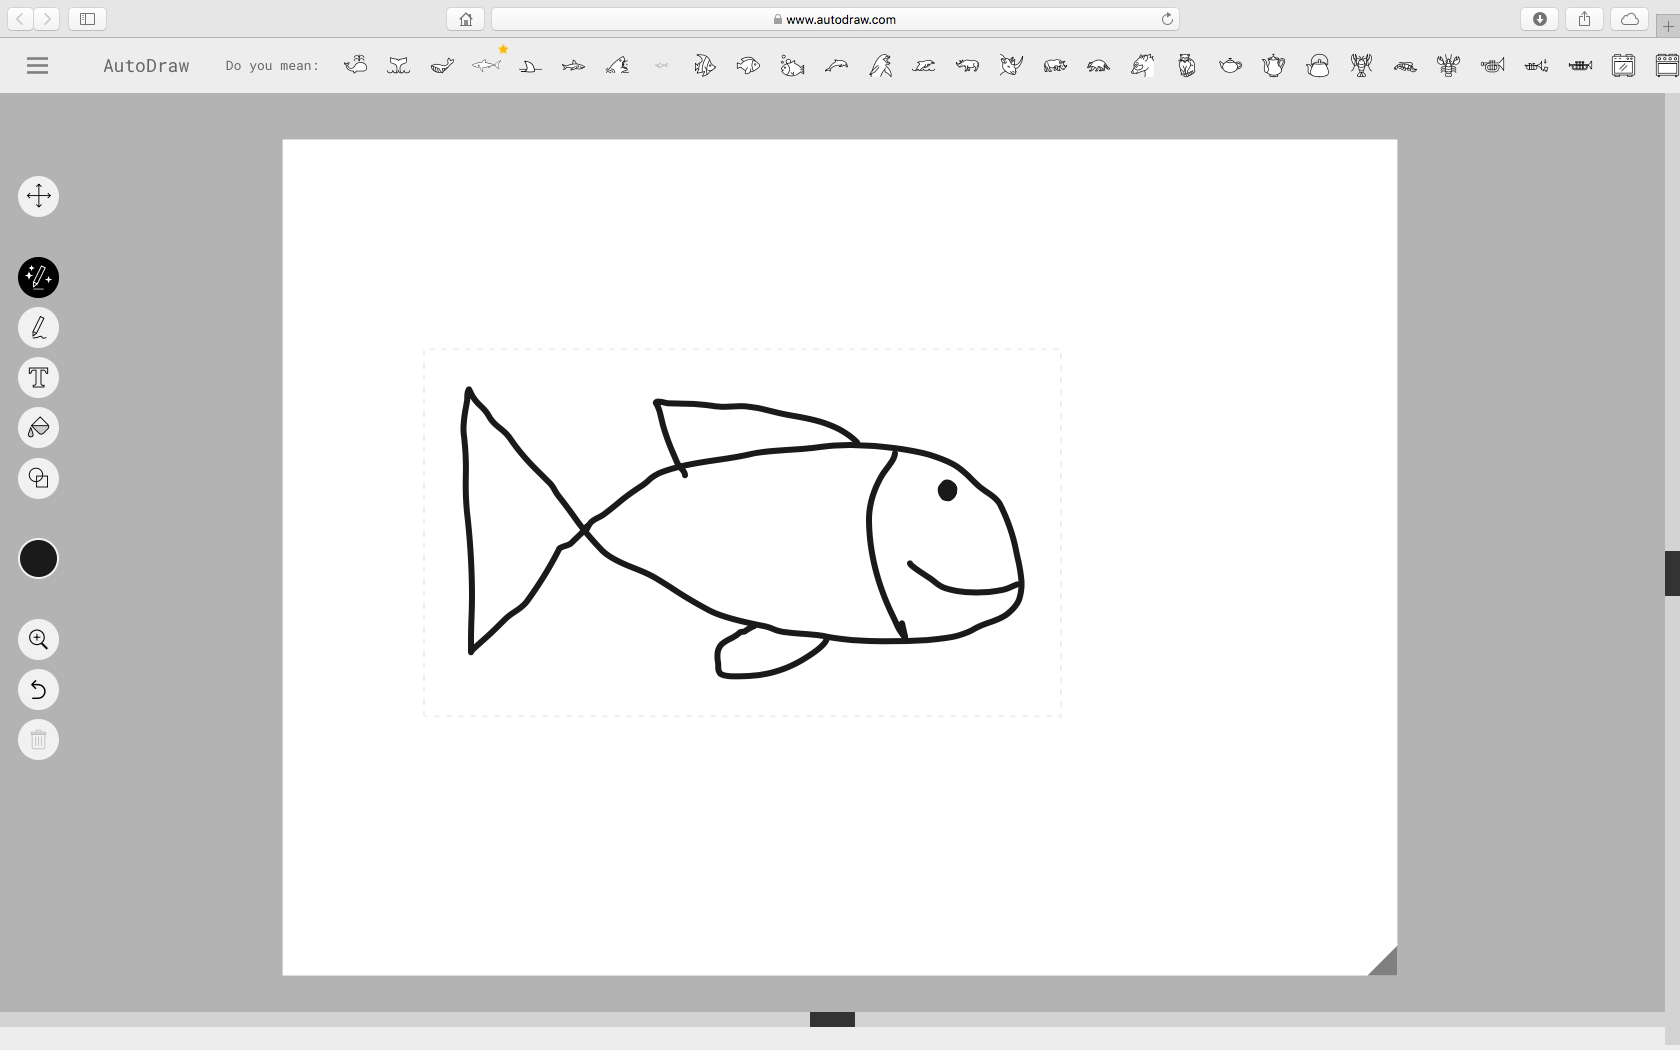Delete the drawing with the trash icon
Image resolution: width=1680 pixels, height=1050 pixels.
pyautogui.click(x=38, y=739)
